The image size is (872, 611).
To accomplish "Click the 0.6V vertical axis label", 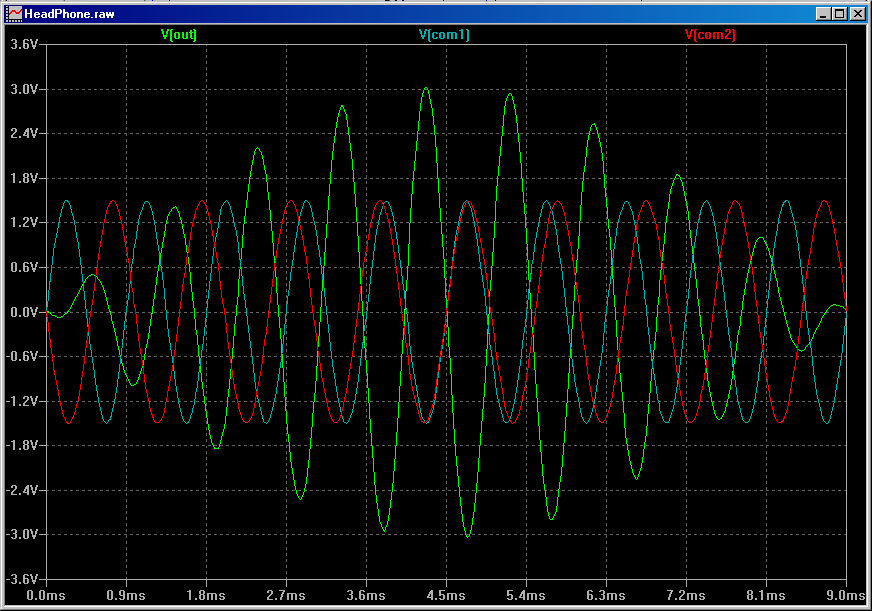I will point(24,267).
